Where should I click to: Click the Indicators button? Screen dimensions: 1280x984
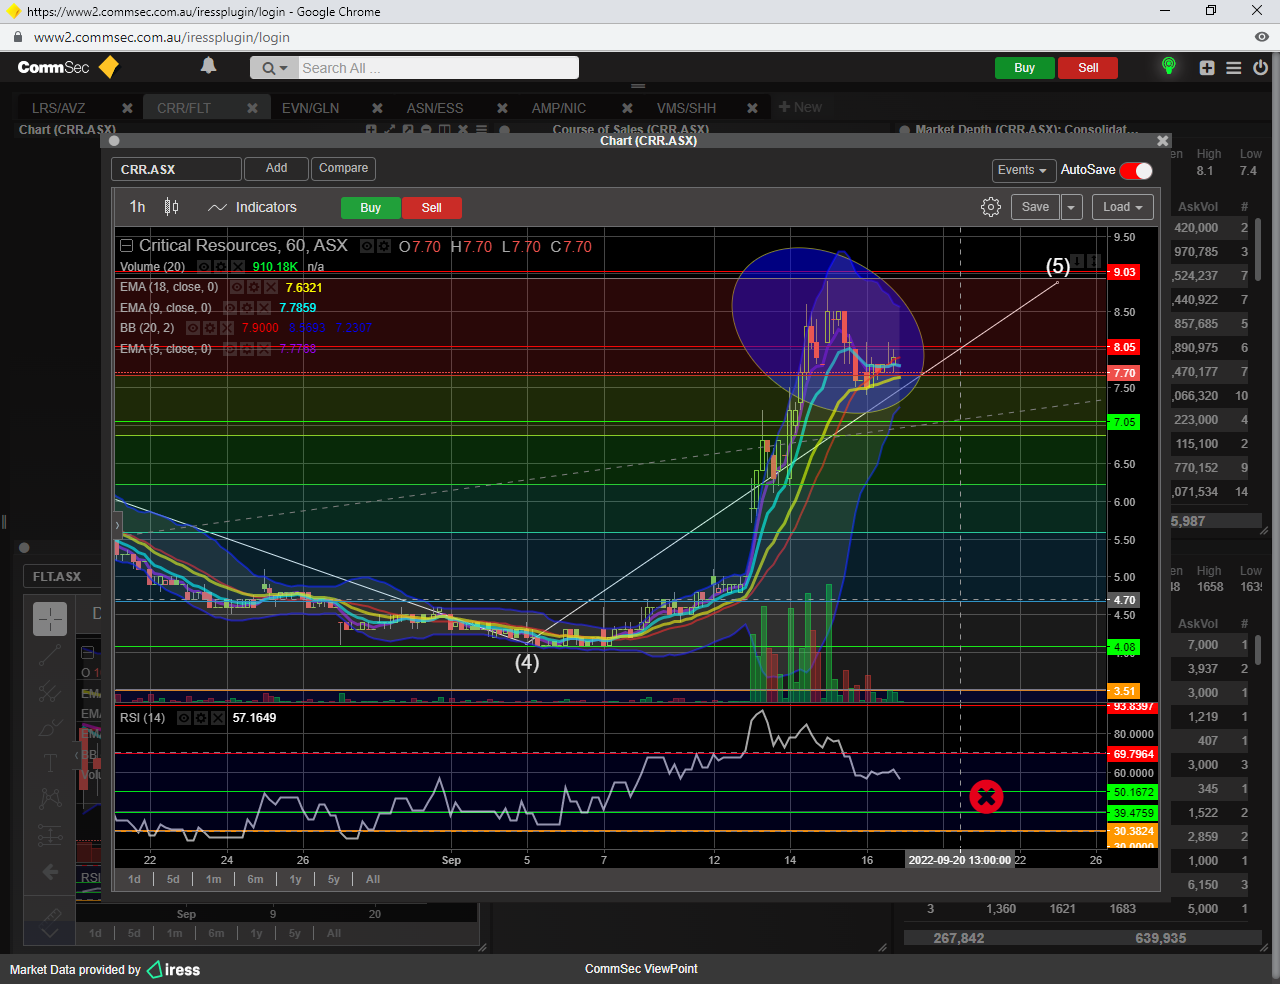(253, 207)
